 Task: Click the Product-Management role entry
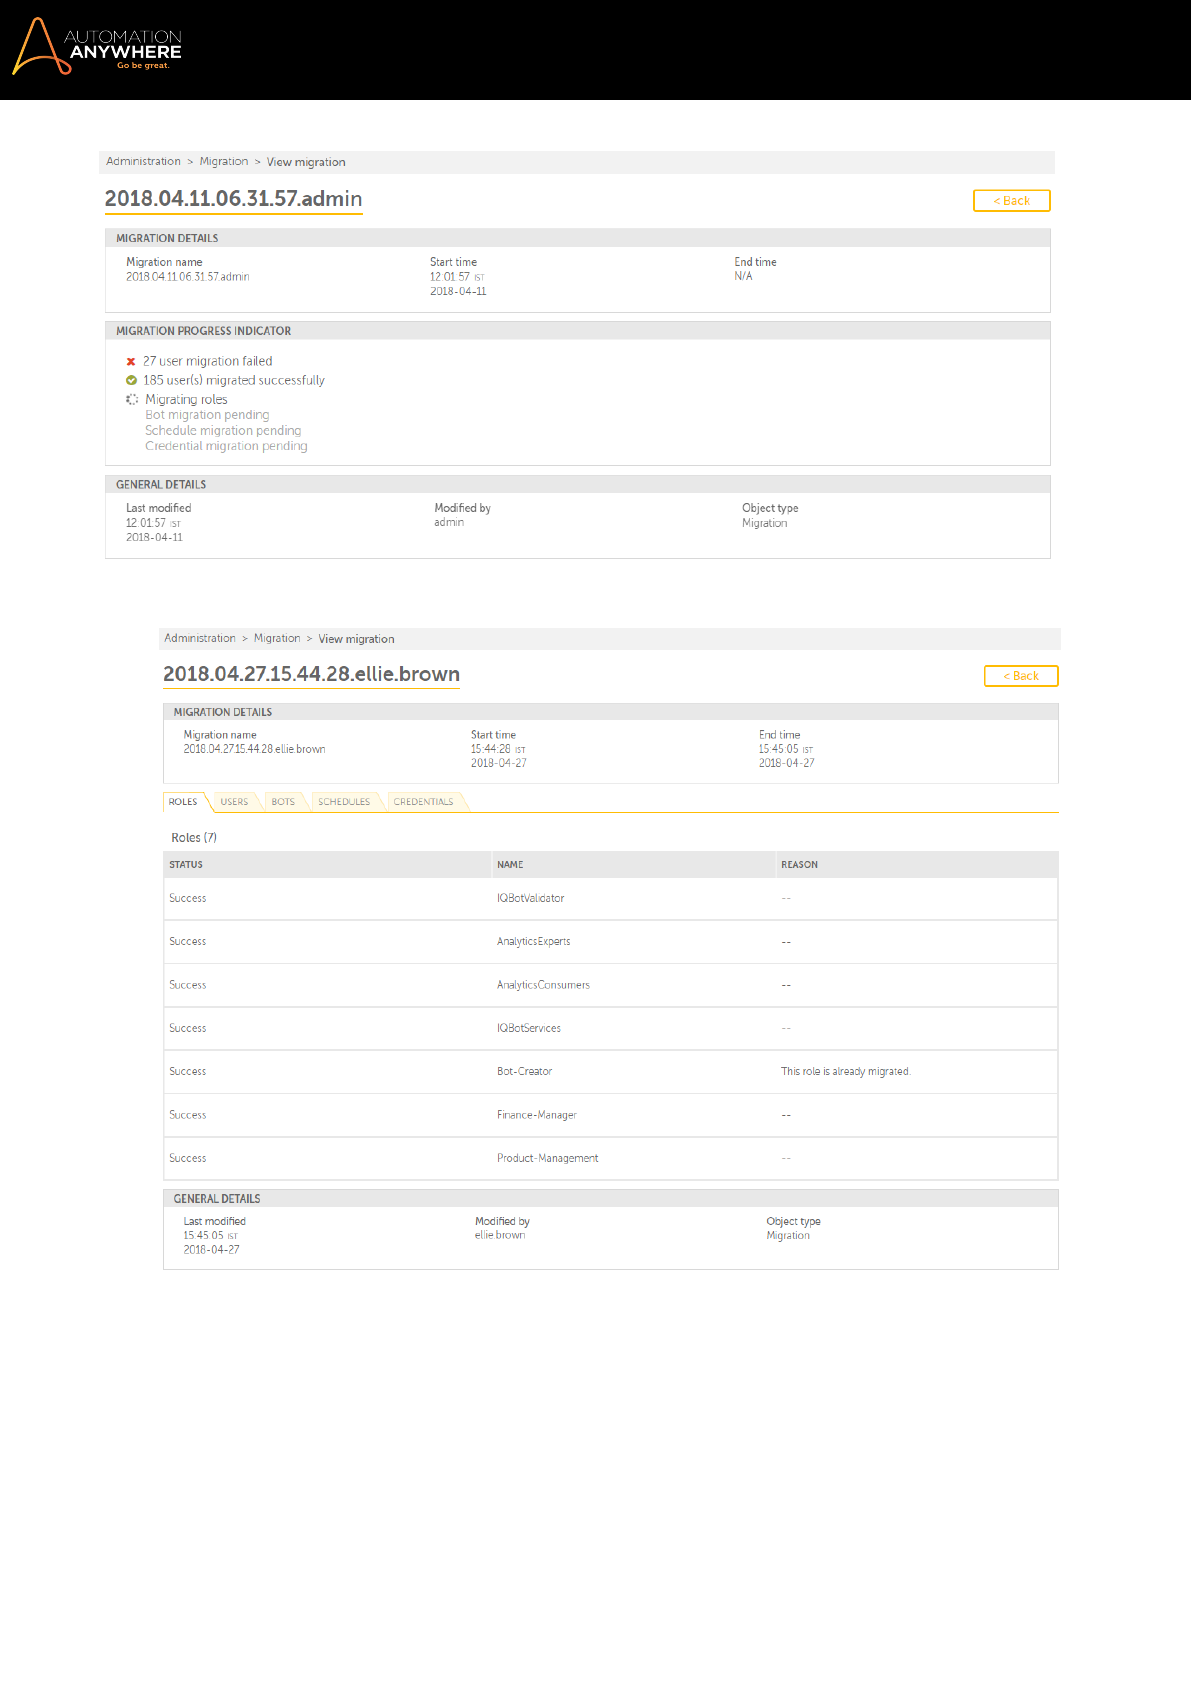548,1158
